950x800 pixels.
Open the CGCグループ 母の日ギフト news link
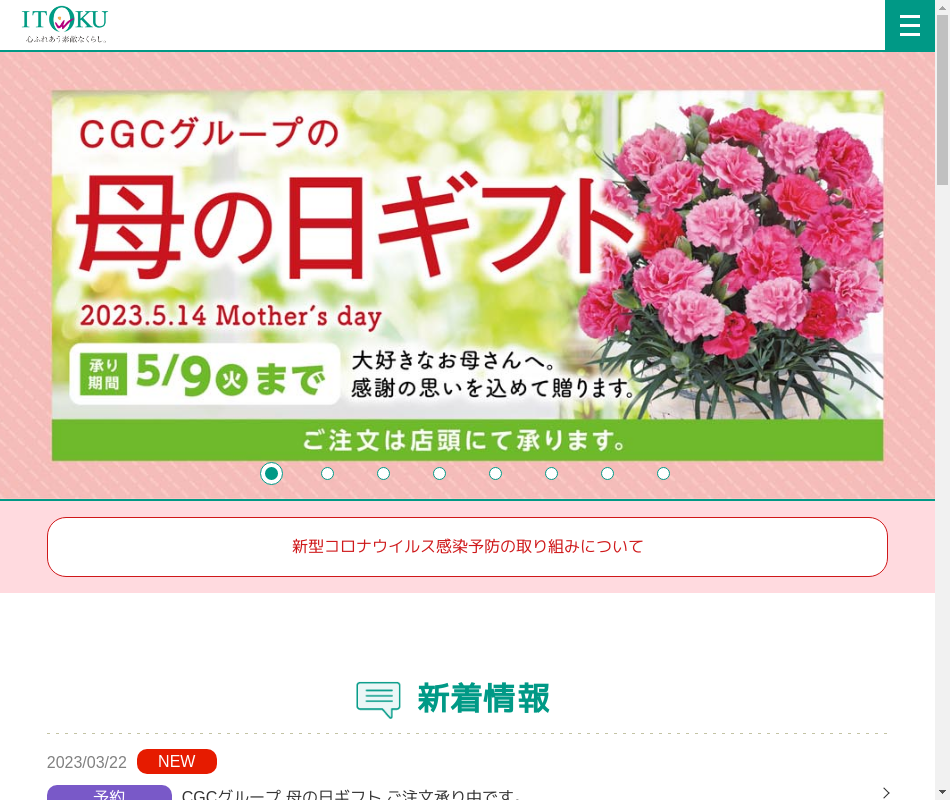tap(350, 794)
